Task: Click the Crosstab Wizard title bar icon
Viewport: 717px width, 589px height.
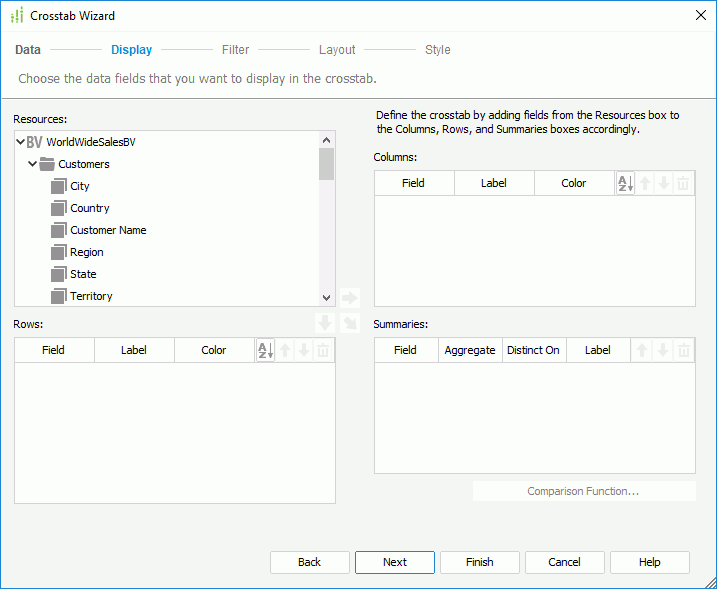Action: [17, 16]
